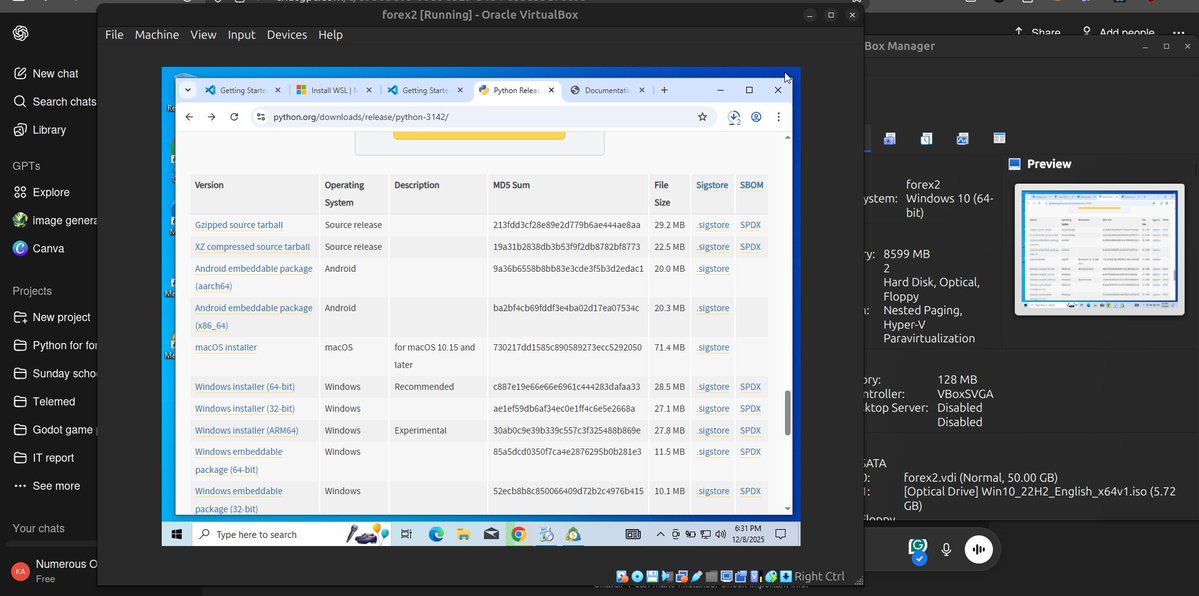Click the Grammarly icon in ChatGPT input

tap(918, 548)
